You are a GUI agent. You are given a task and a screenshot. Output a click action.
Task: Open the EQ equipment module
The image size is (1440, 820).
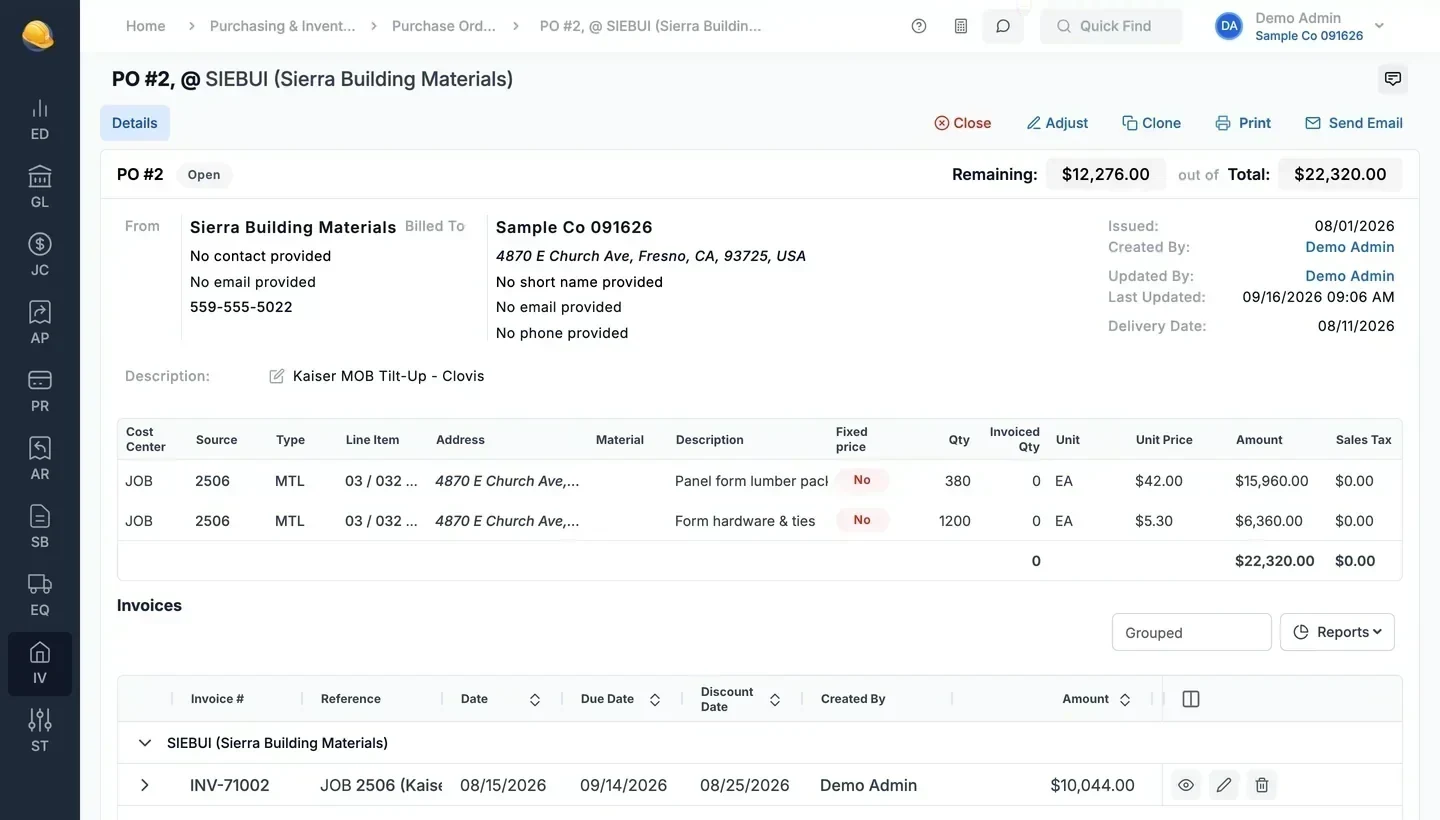coord(40,596)
